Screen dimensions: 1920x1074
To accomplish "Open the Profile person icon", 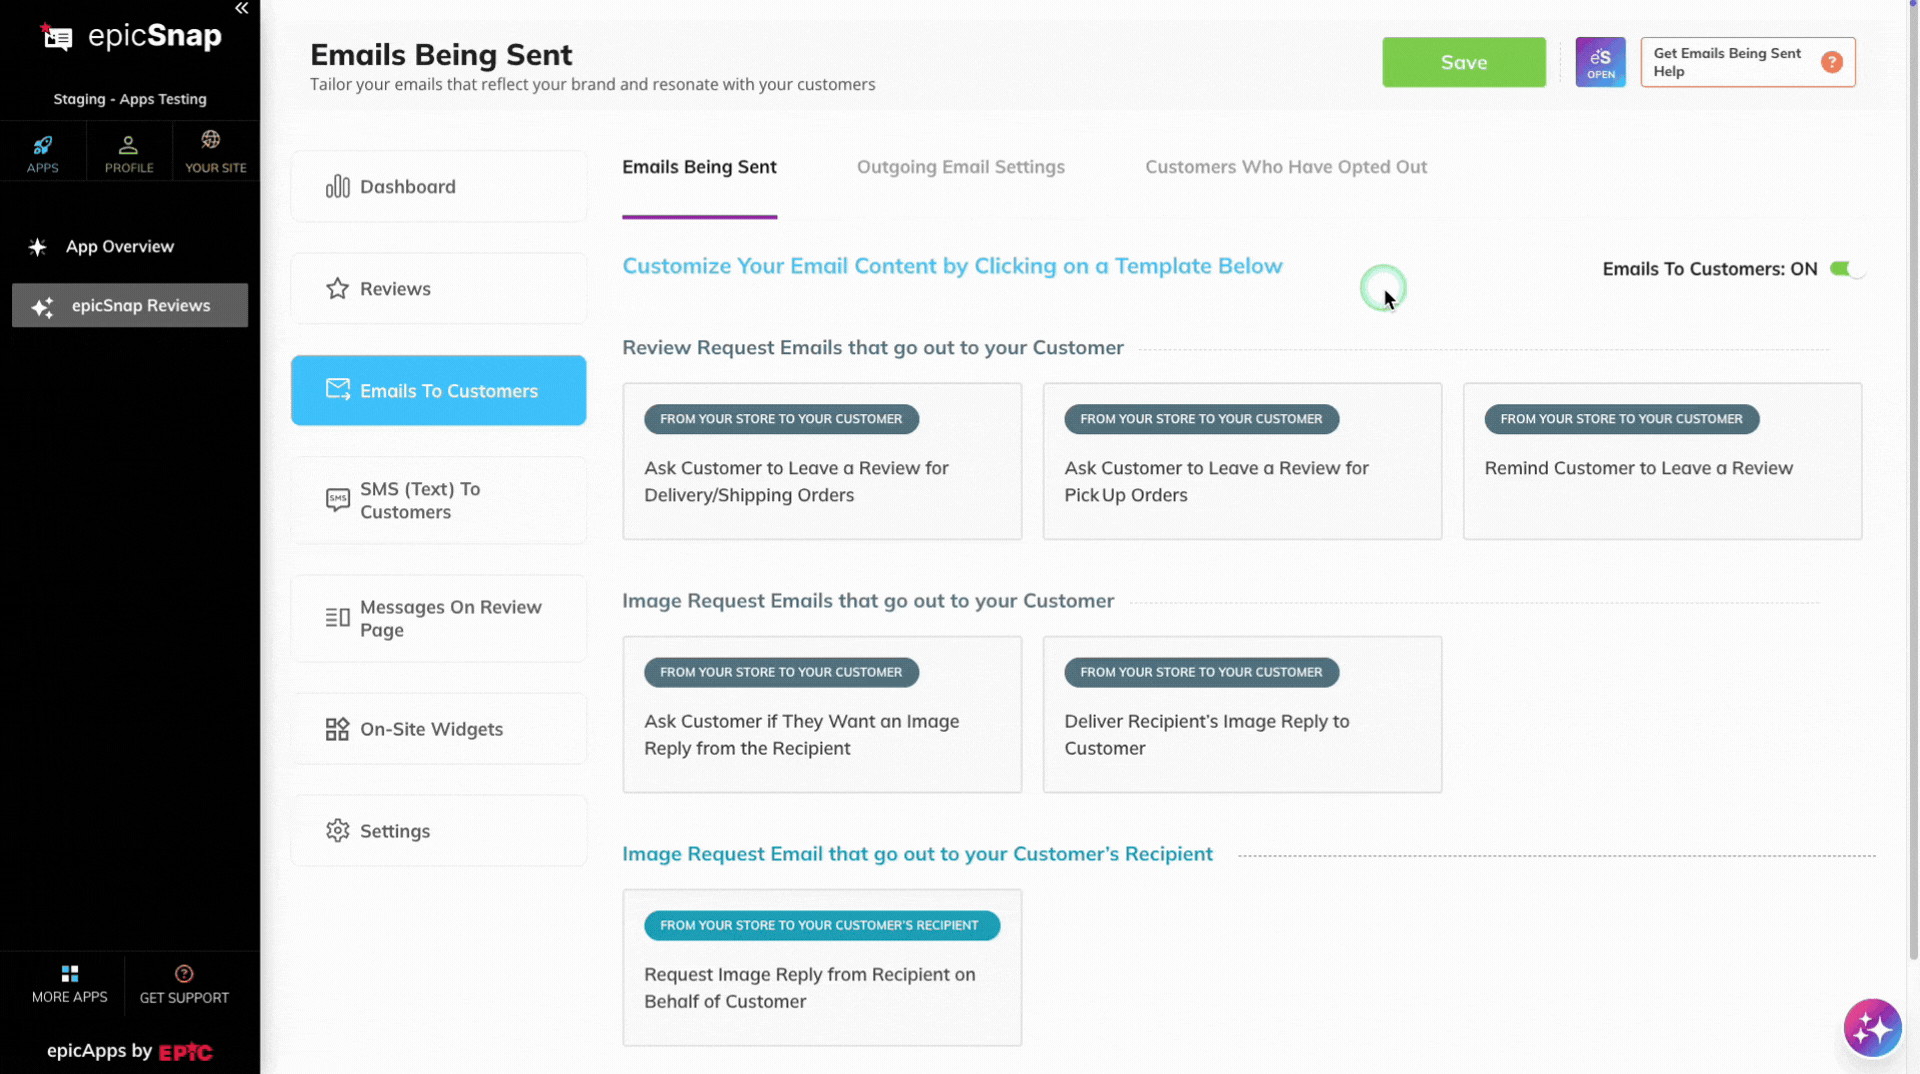I will (x=128, y=146).
